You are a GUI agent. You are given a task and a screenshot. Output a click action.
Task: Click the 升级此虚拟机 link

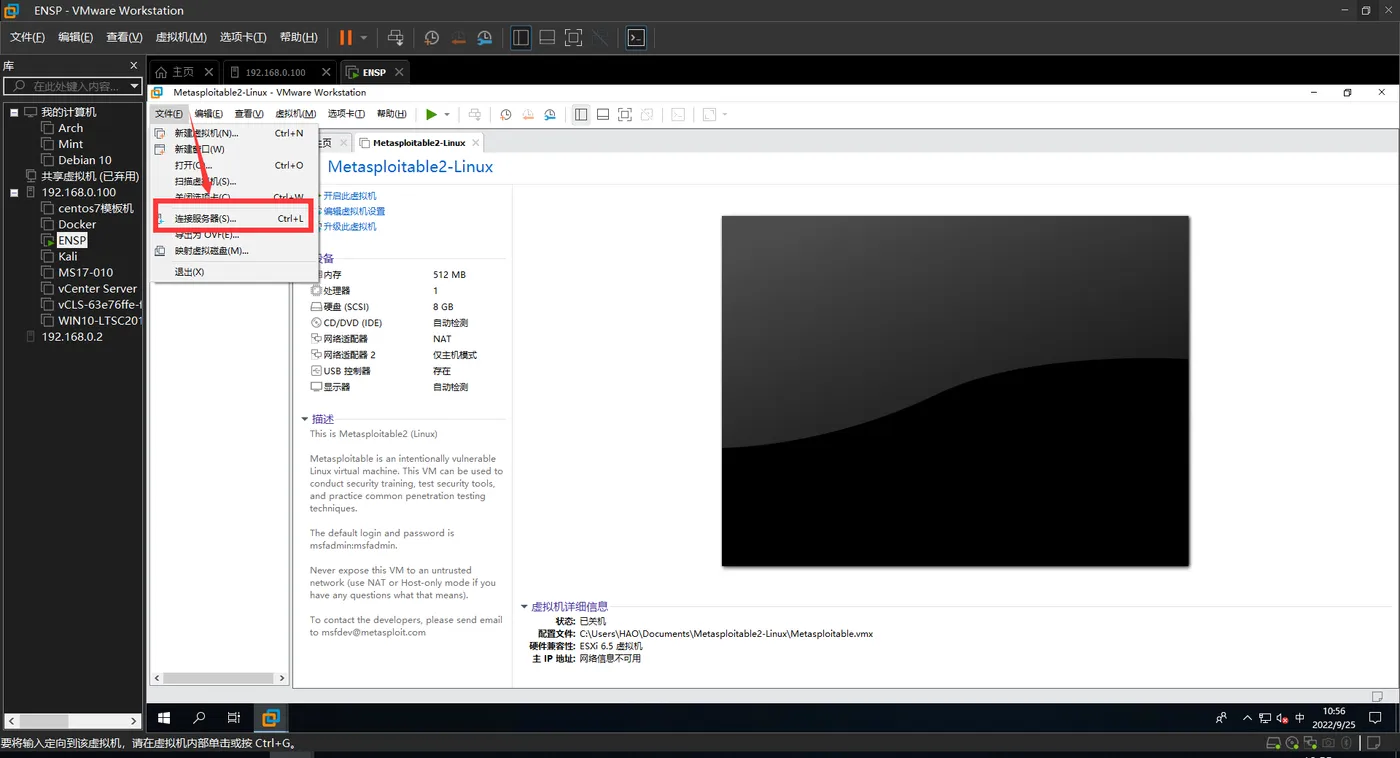coord(350,226)
